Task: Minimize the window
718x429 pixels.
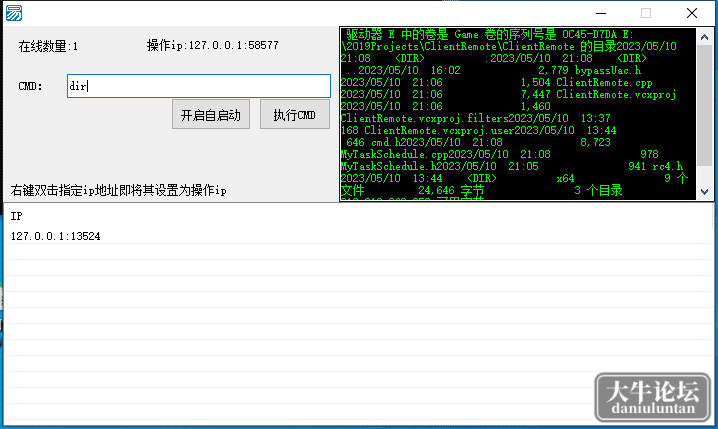Action: (x=601, y=13)
